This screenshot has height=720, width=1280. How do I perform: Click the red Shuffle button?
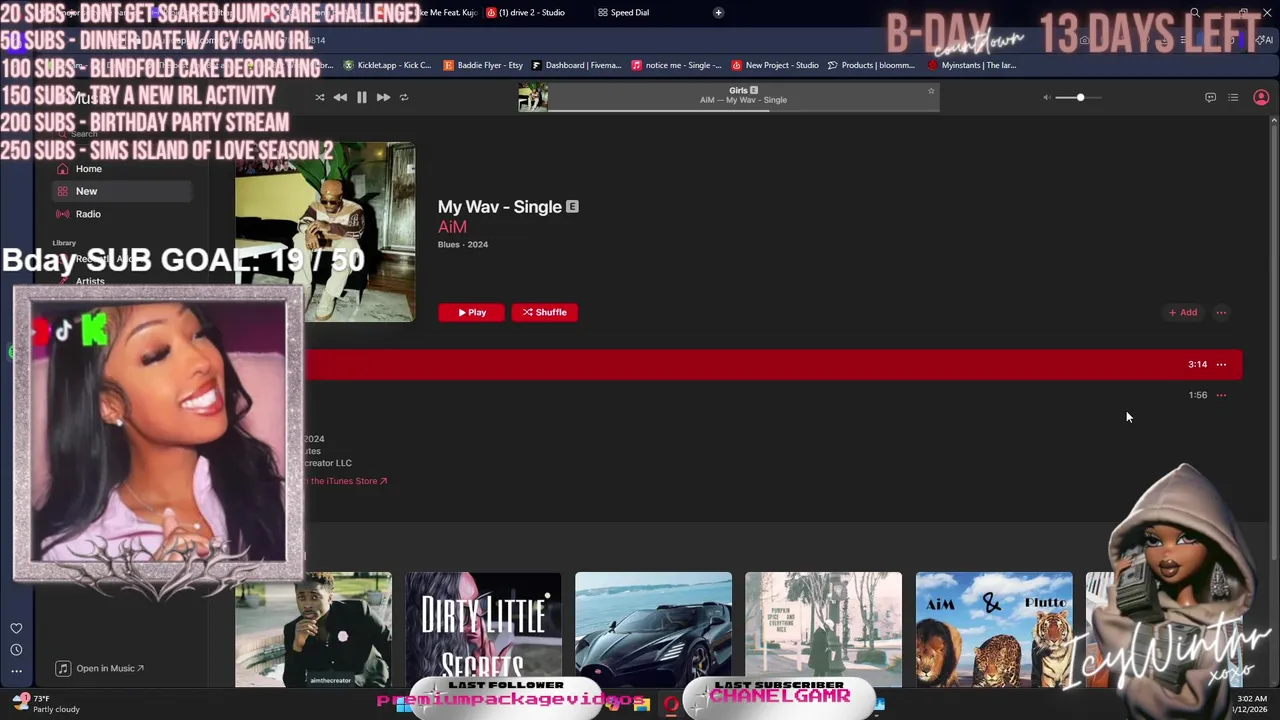[545, 312]
